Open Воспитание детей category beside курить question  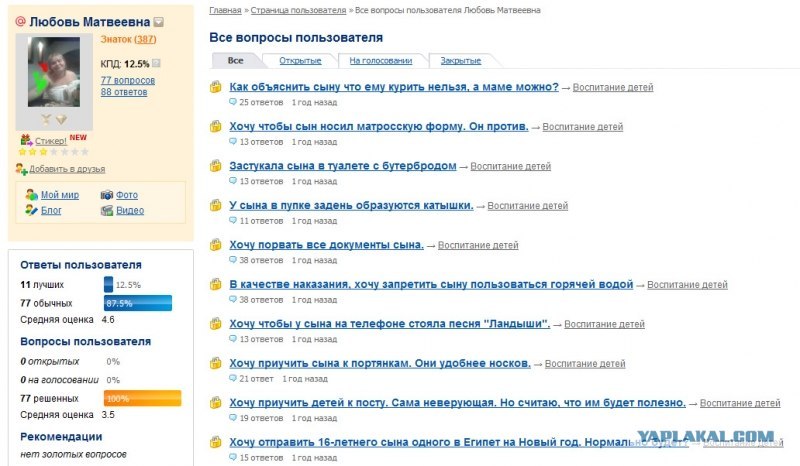(613, 87)
